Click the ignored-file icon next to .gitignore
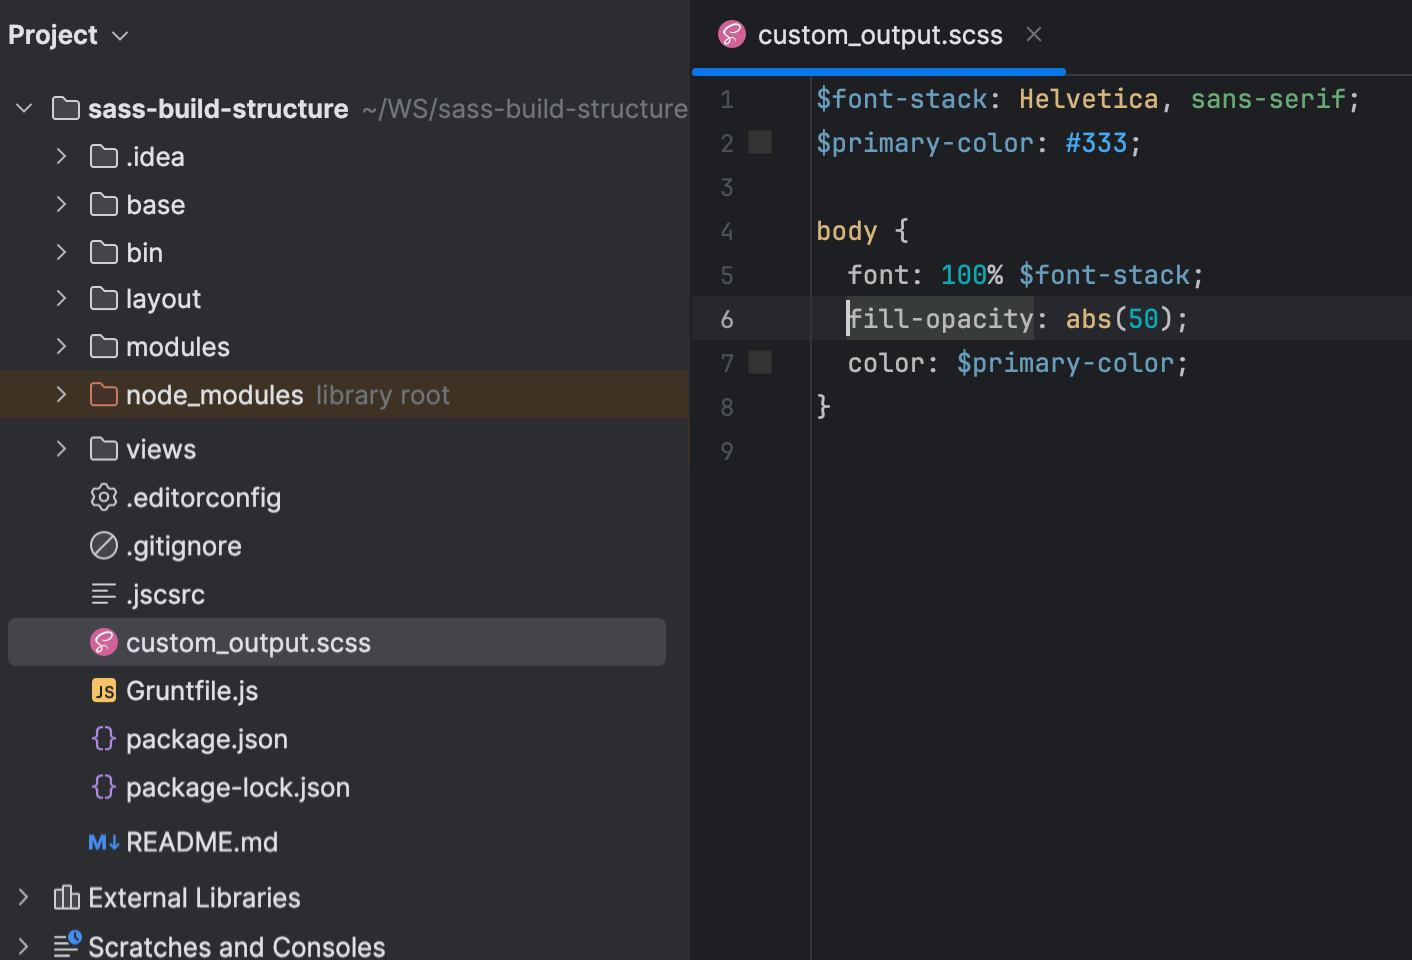Image resolution: width=1412 pixels, height=960 pixels. [104, 545]
